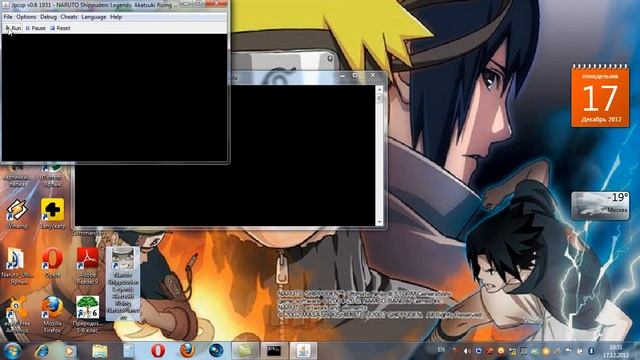
Task: Click the Opera icon in the taskbar
Action: point(158,351)
